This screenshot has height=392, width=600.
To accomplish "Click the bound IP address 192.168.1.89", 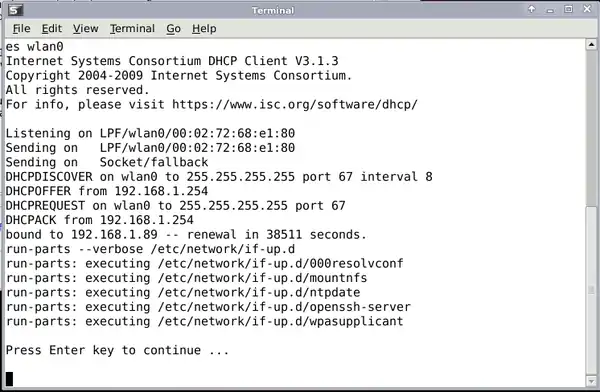I will click(x=114, y=234).
